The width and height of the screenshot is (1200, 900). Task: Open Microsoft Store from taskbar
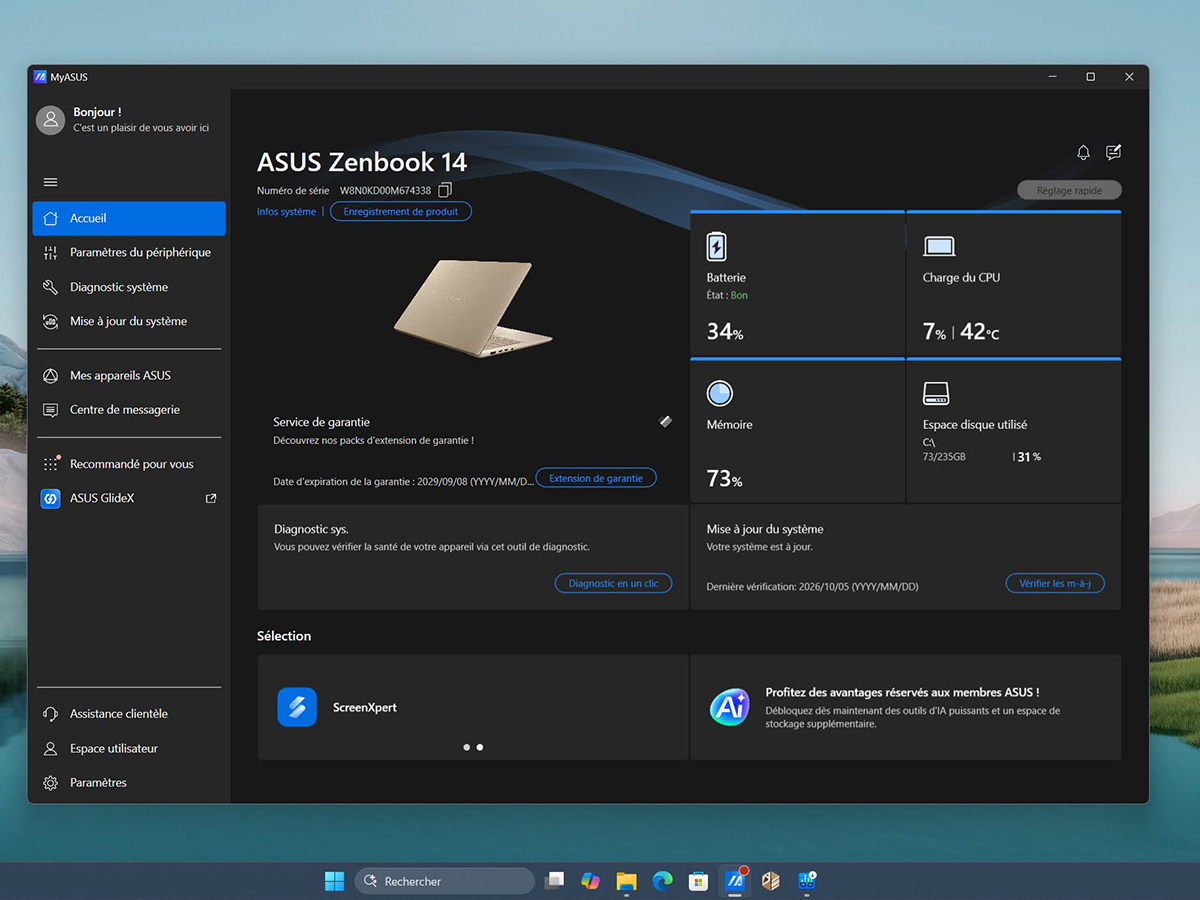coord(699,881)
